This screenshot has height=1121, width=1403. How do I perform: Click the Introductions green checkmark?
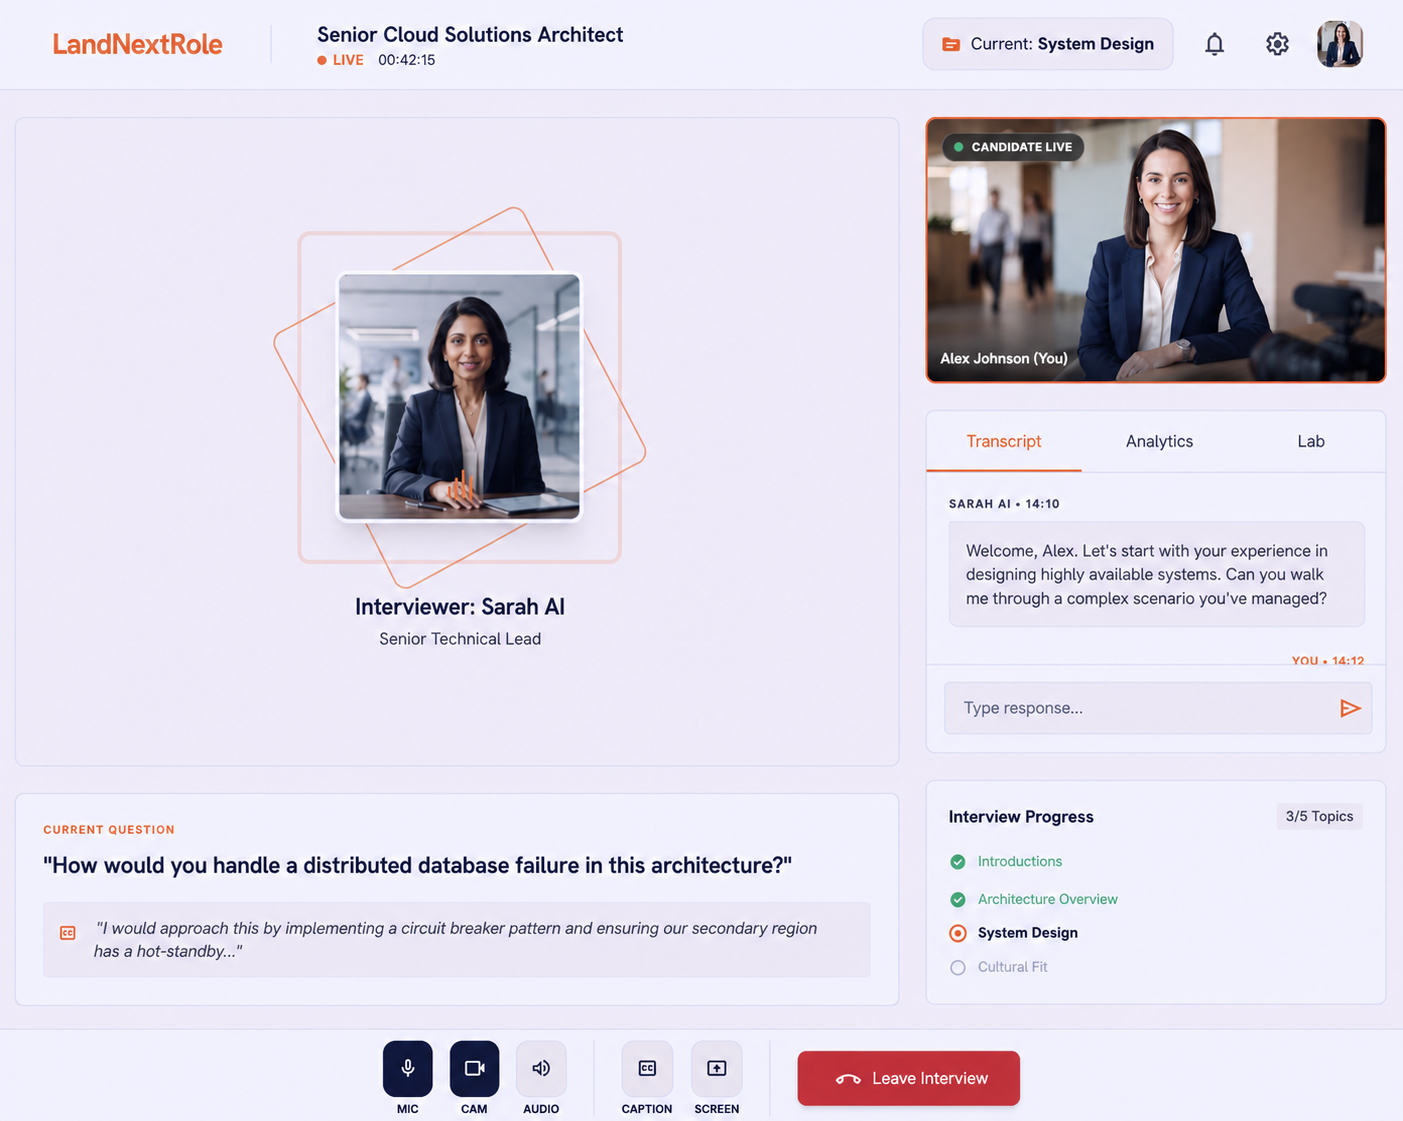958,861
